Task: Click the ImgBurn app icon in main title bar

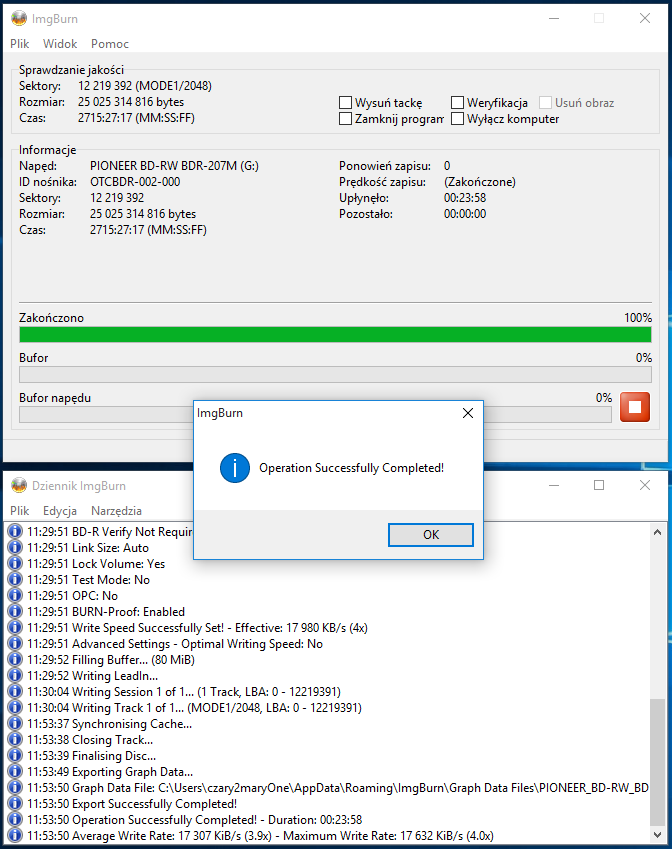Action: 19,18
